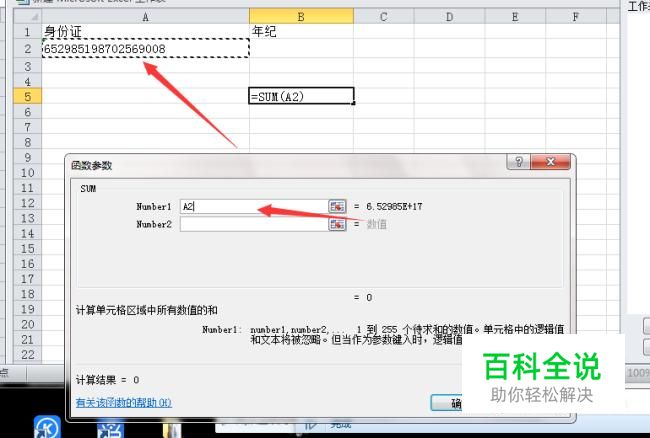650x438 pixels.
Task: Click the Number1 range selector icon
Action: point(337,206)
